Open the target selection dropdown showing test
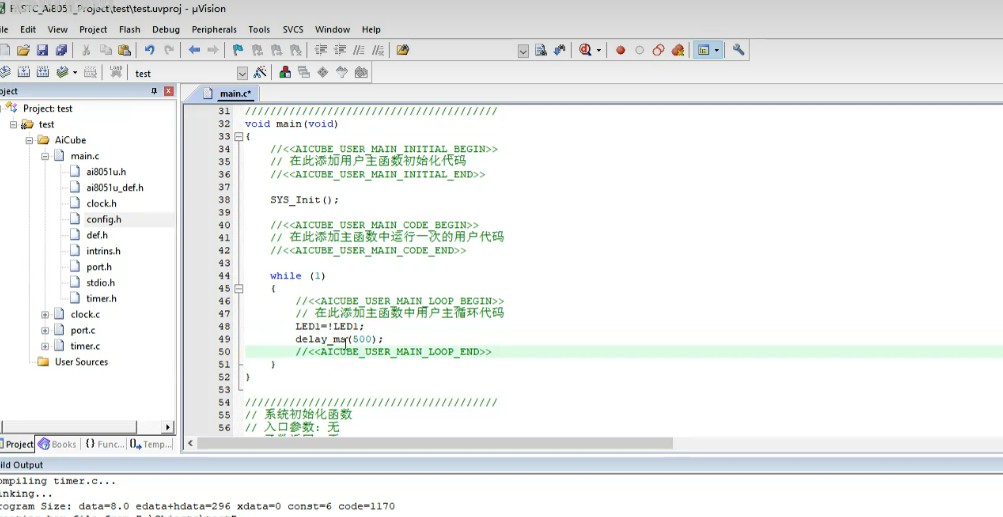1003x517 pixels. (242, 73)
